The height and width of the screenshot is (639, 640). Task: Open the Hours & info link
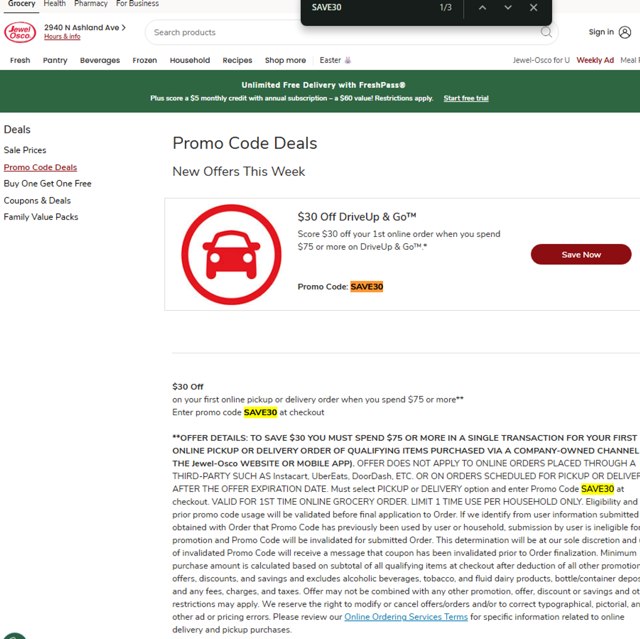coord(62,37)
